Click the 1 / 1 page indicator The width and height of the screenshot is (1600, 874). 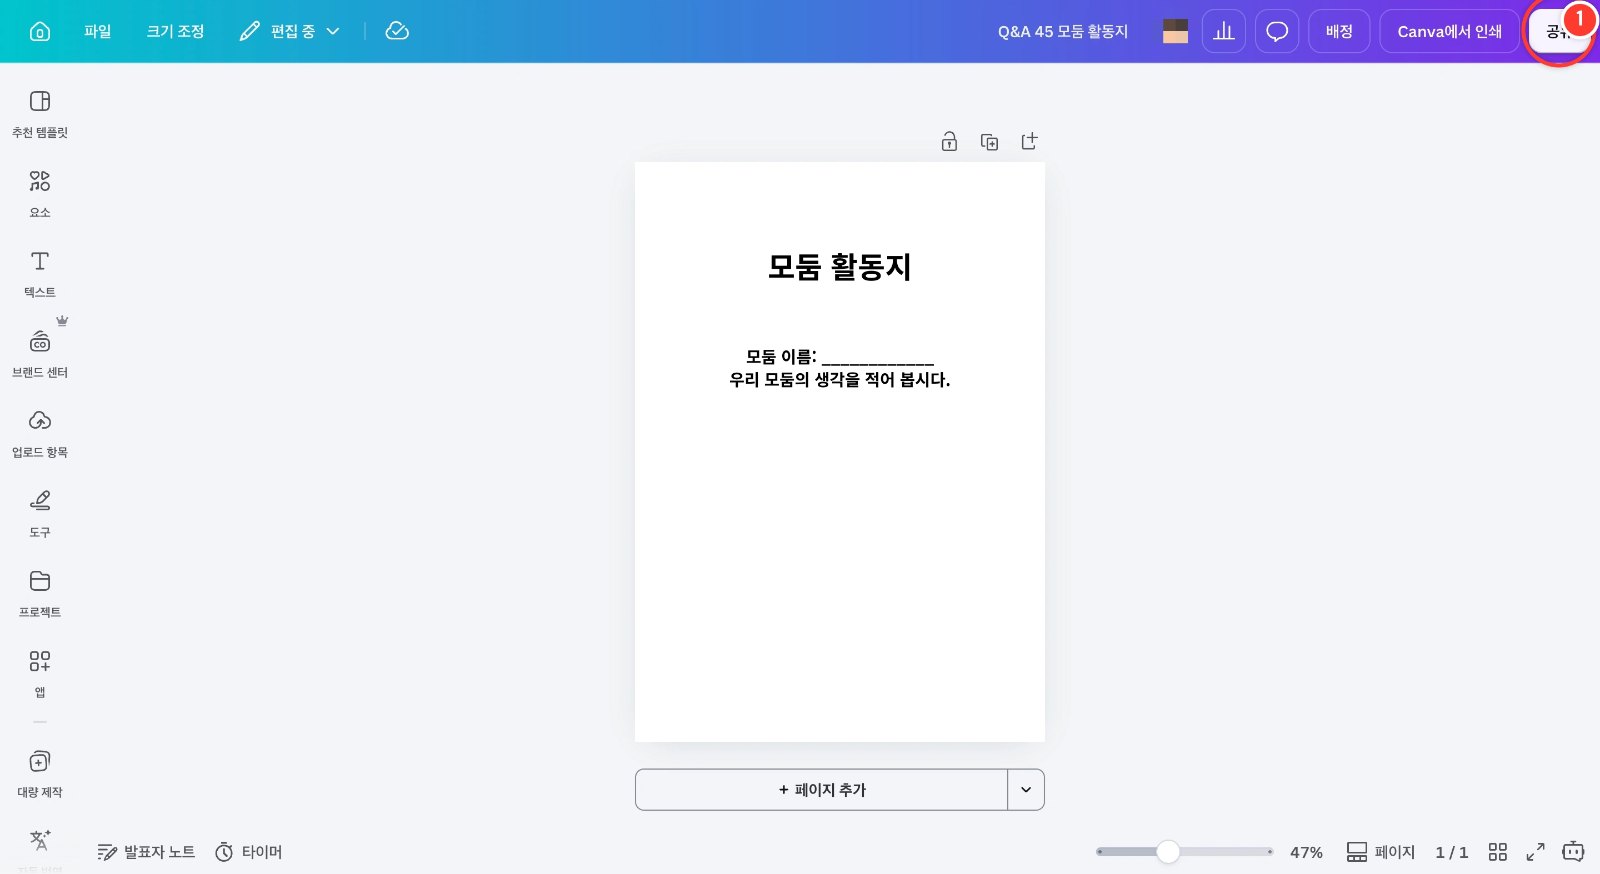(x=1452, y=852)
